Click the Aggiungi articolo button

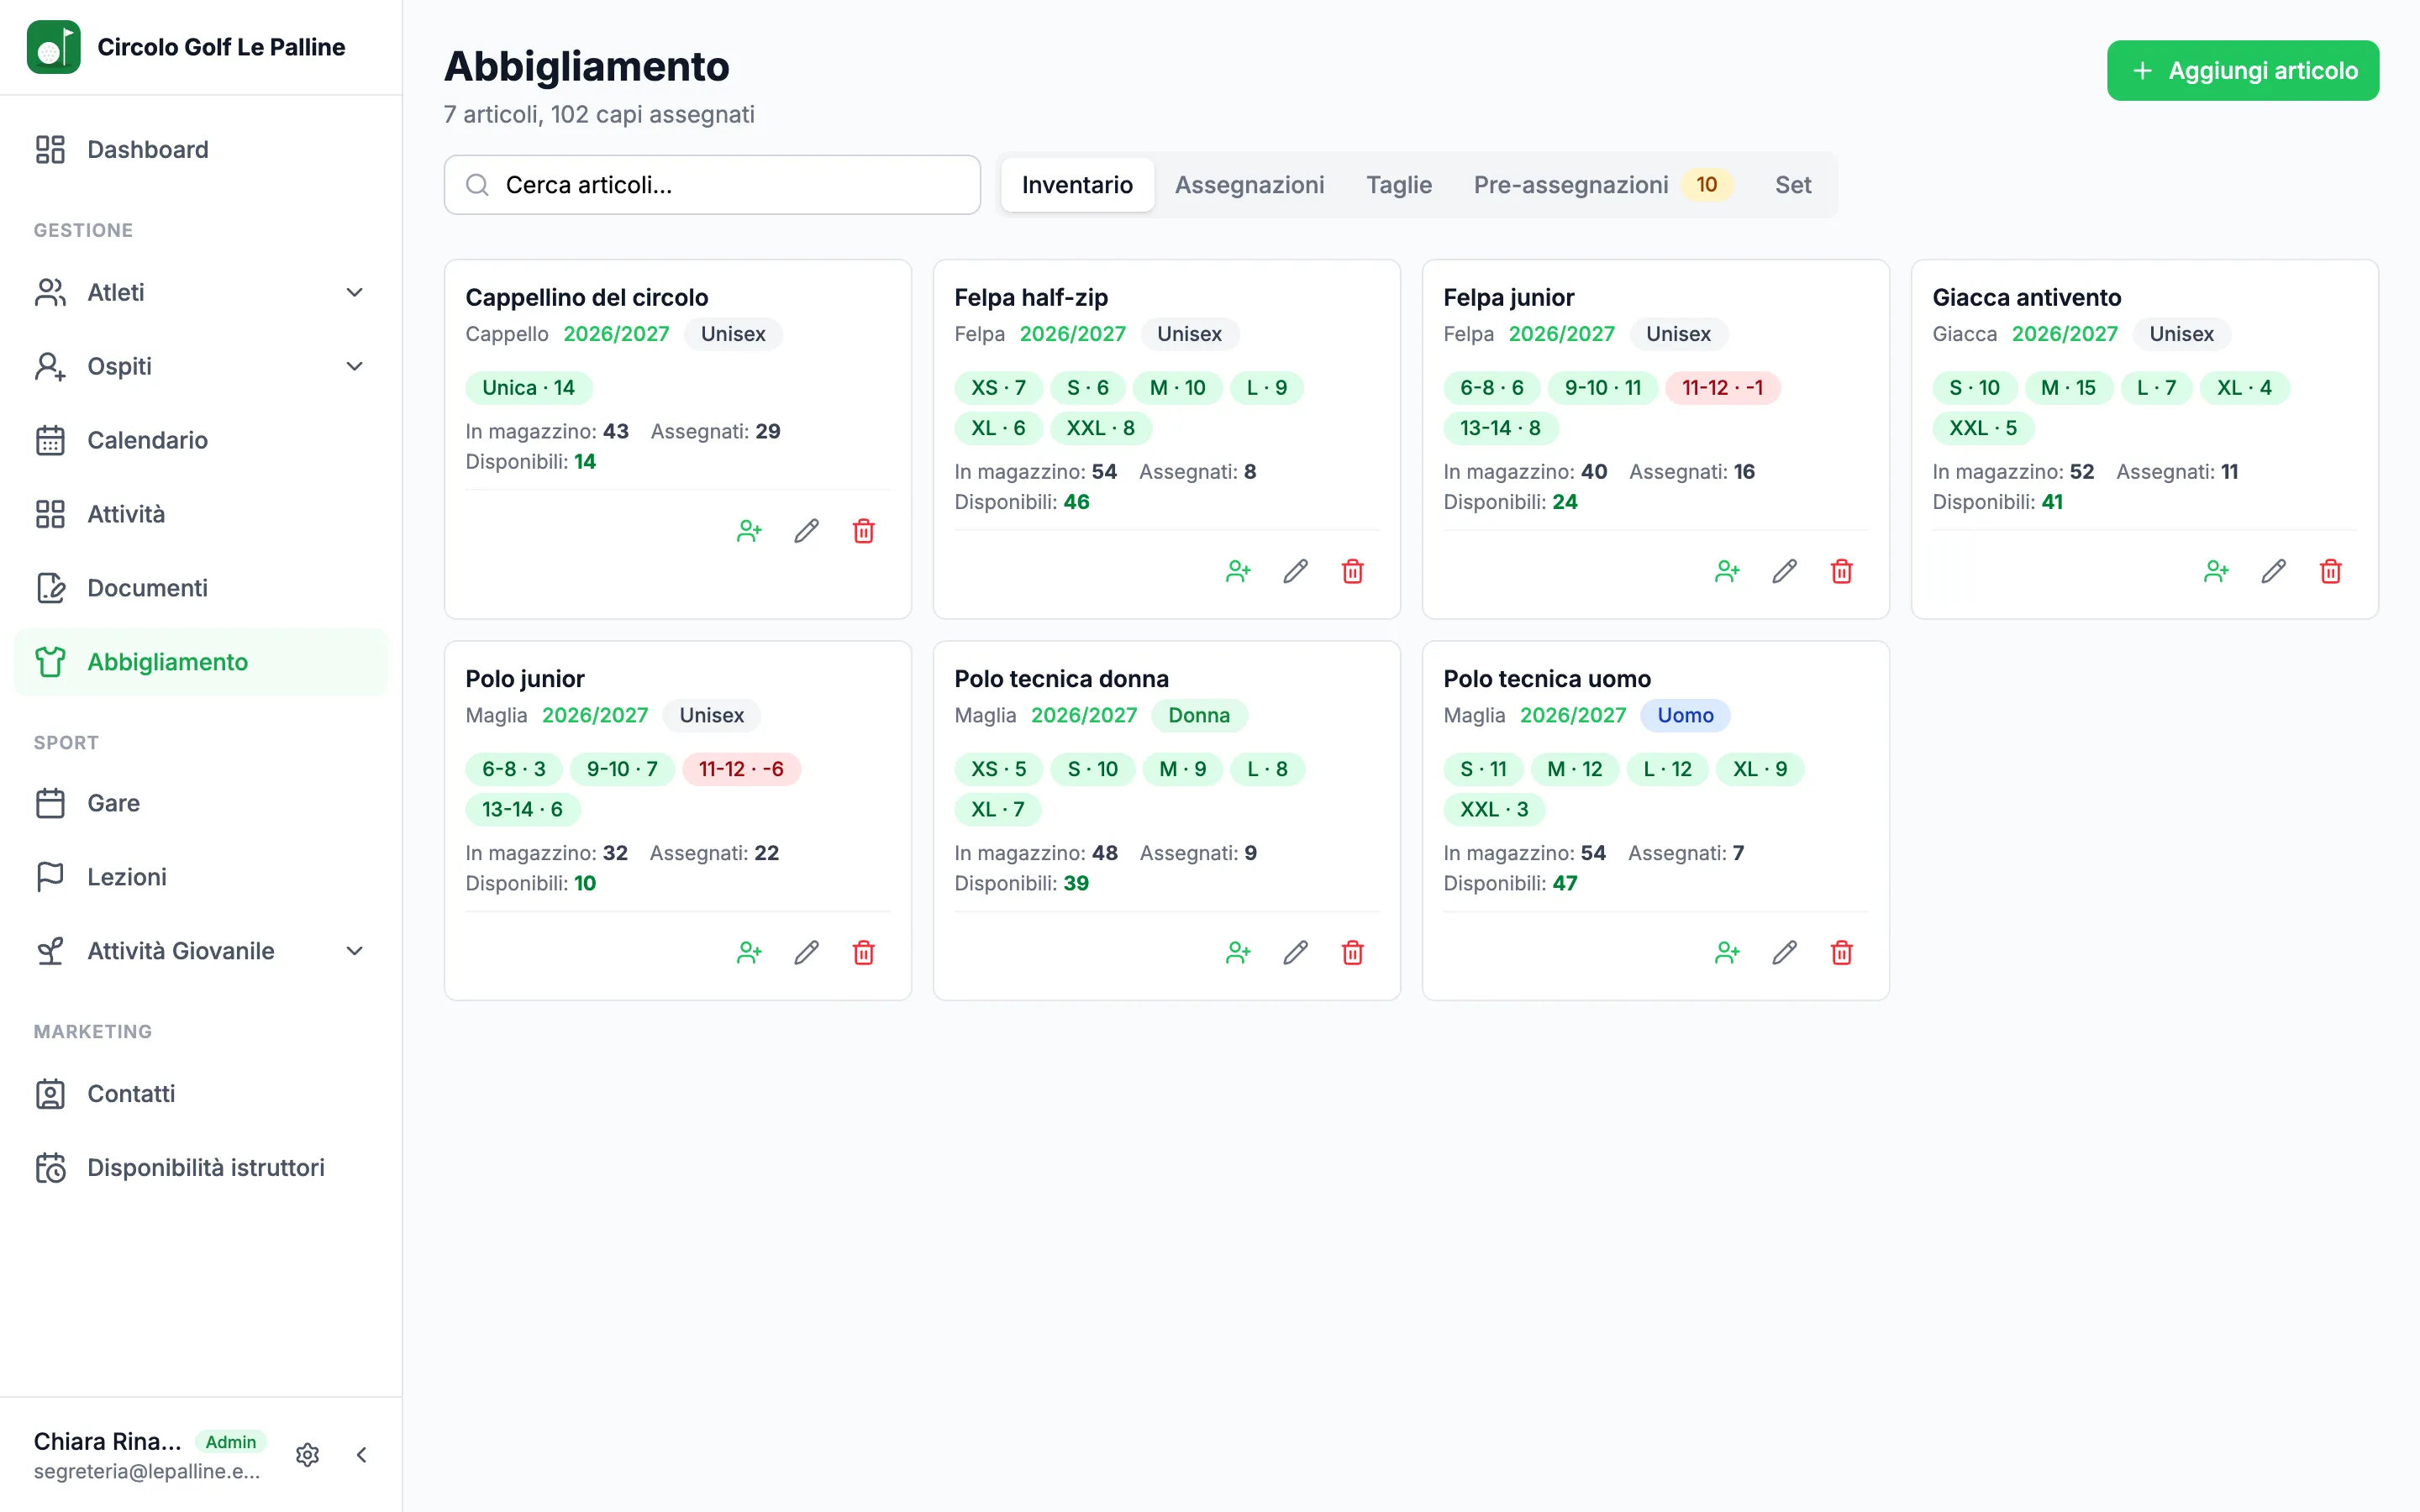(x=2243, y=71)
